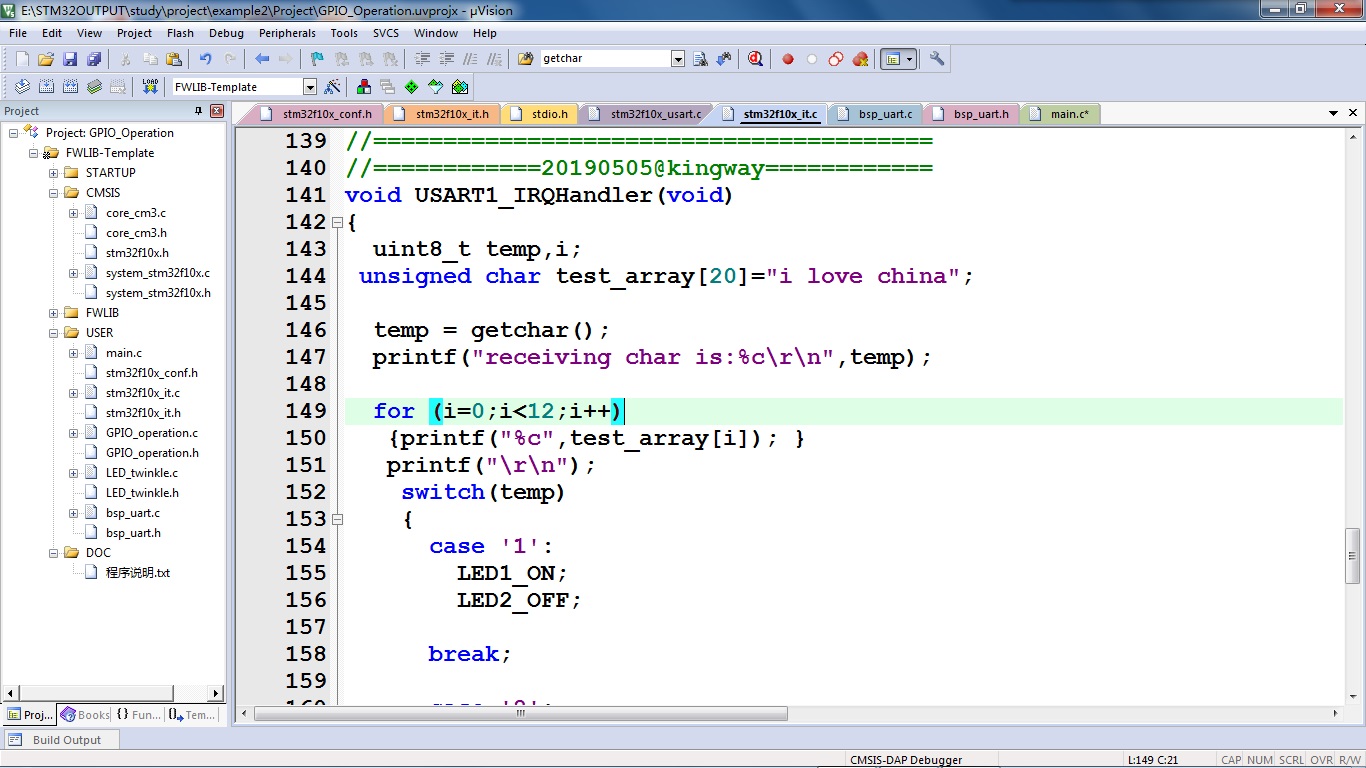
Task: Open Manage Run-Time Environment green diamond icon
Action: 411,87
